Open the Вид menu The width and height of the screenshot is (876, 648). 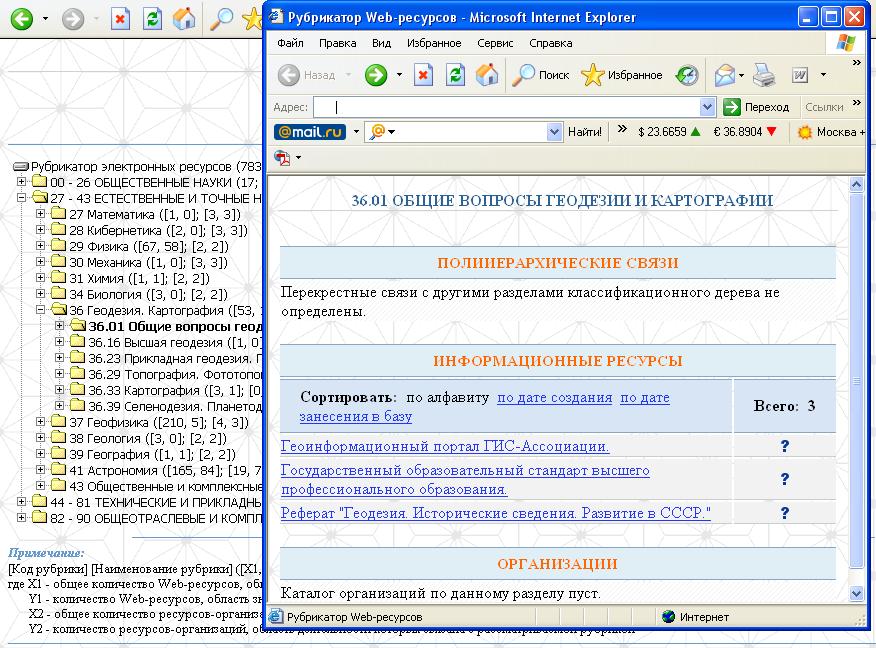pos(382,43)
